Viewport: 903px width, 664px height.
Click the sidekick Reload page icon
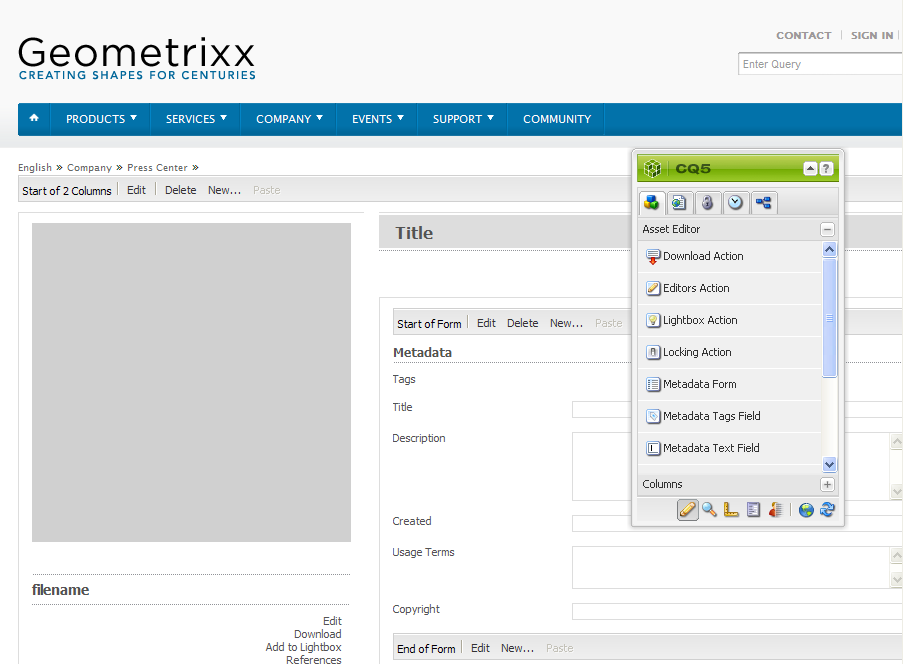click(x=828, y=510)
